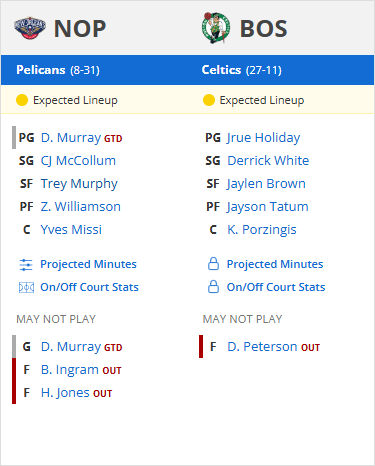Open H. Jones out listing
Image resolution: width=375 pixels, height=466 pixels.
(x=65, y=393)
